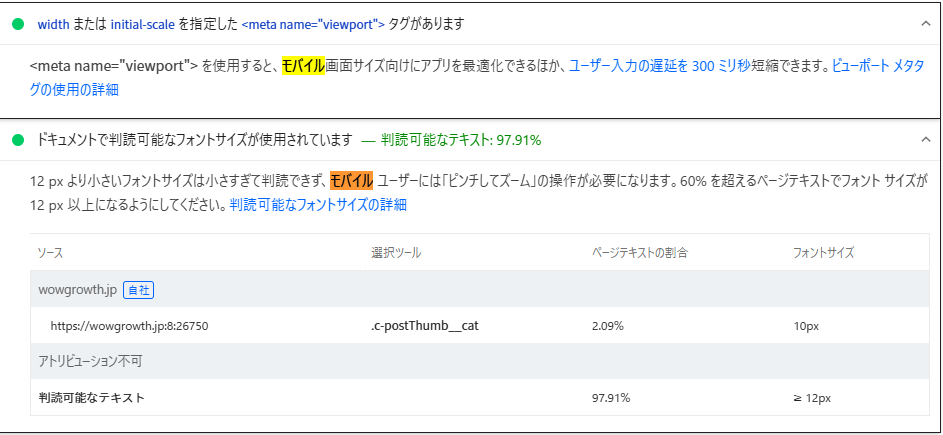Open the ユーザー入力の遅延を 300 ミリ秒 link
The height and width of the screenshot is (435, 943).
[659, 66]
